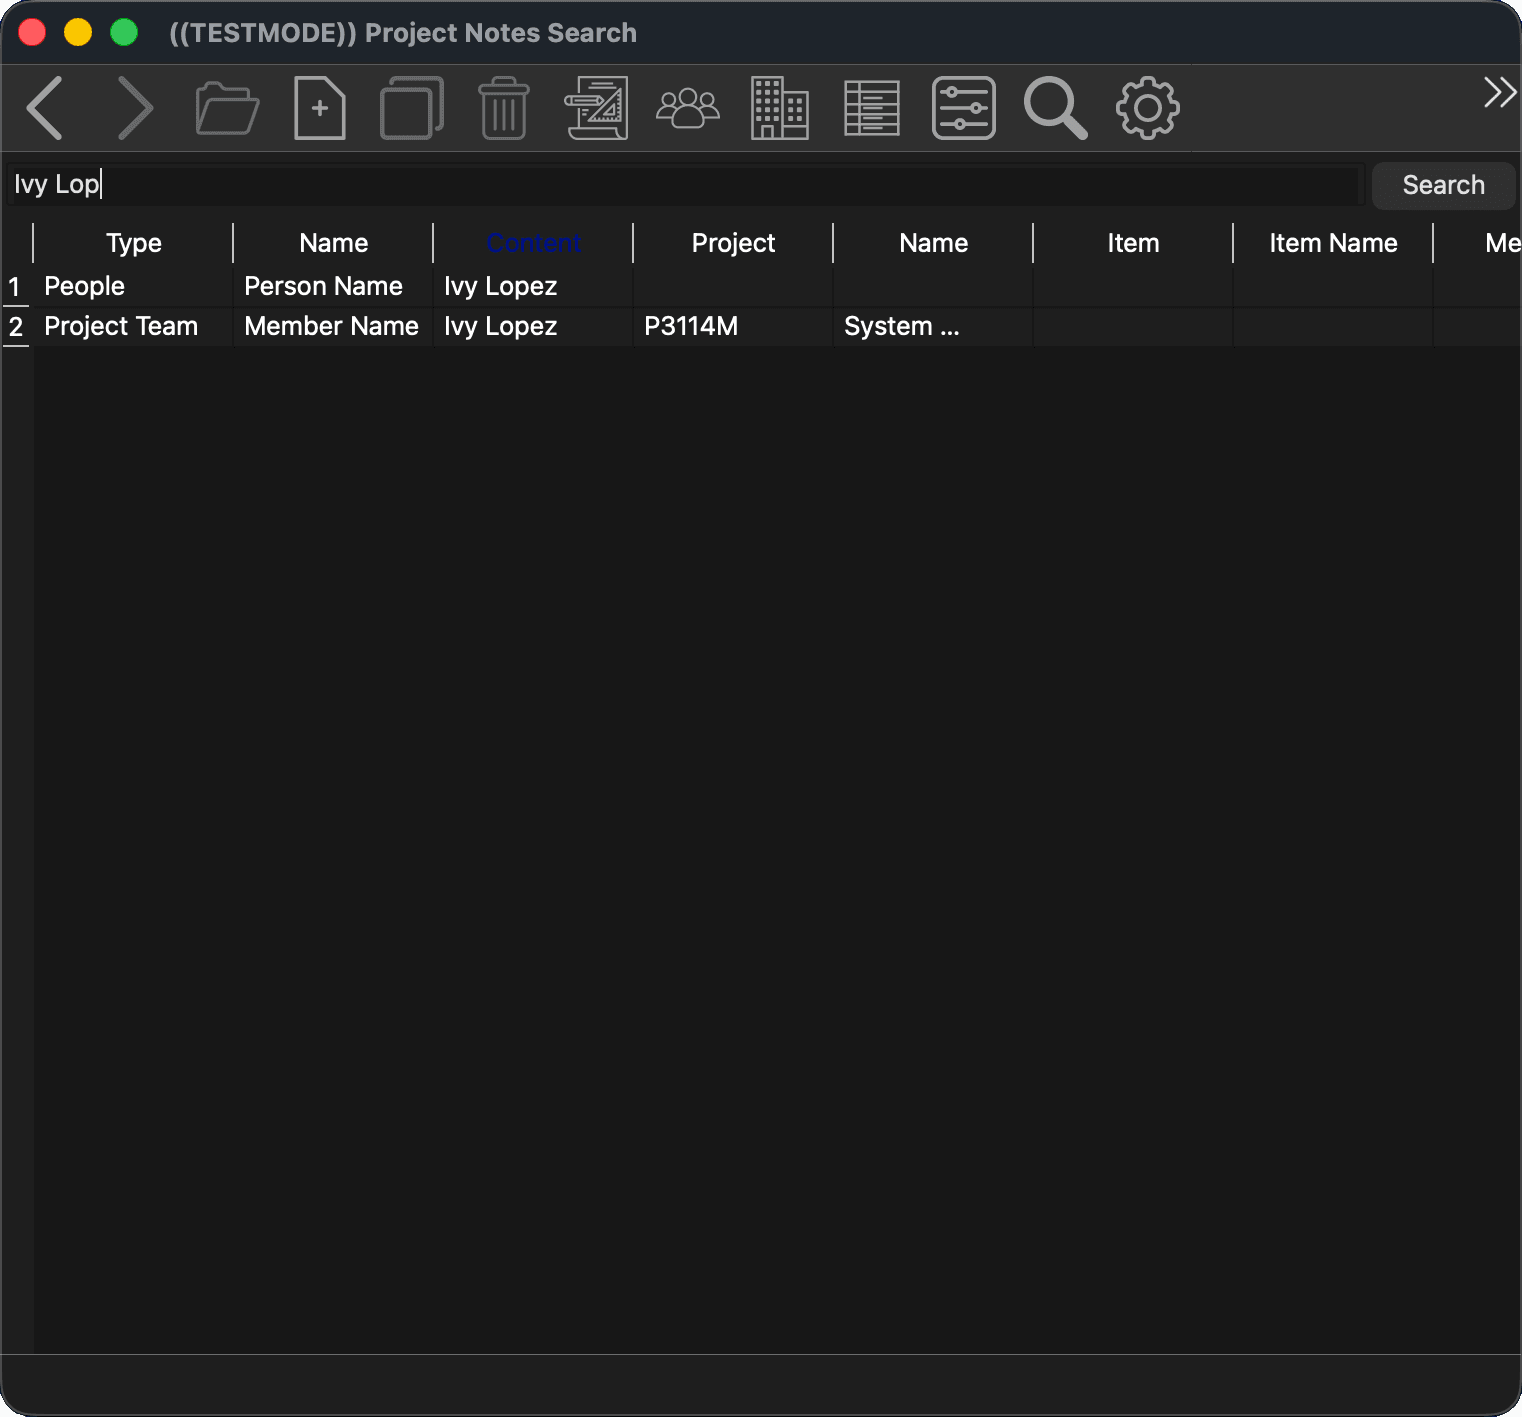Maximize the window with the green button
The image size is (1522, 1417).
point(124,32)
